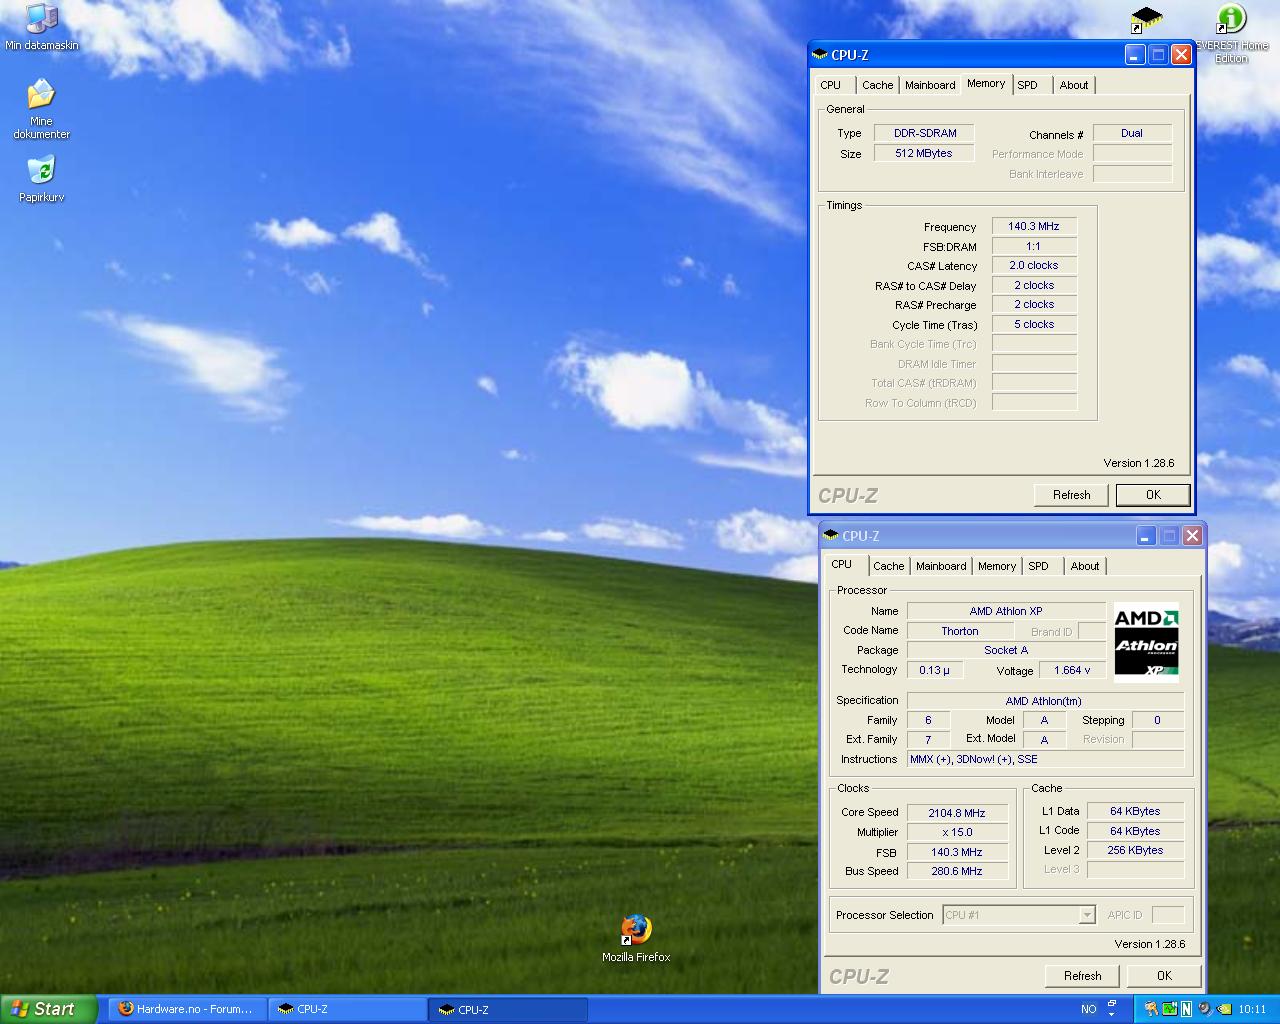Switch to Cache tab in upper CPU-Z window
The image size is (1280, 1024).
click(x=877, y=85)
